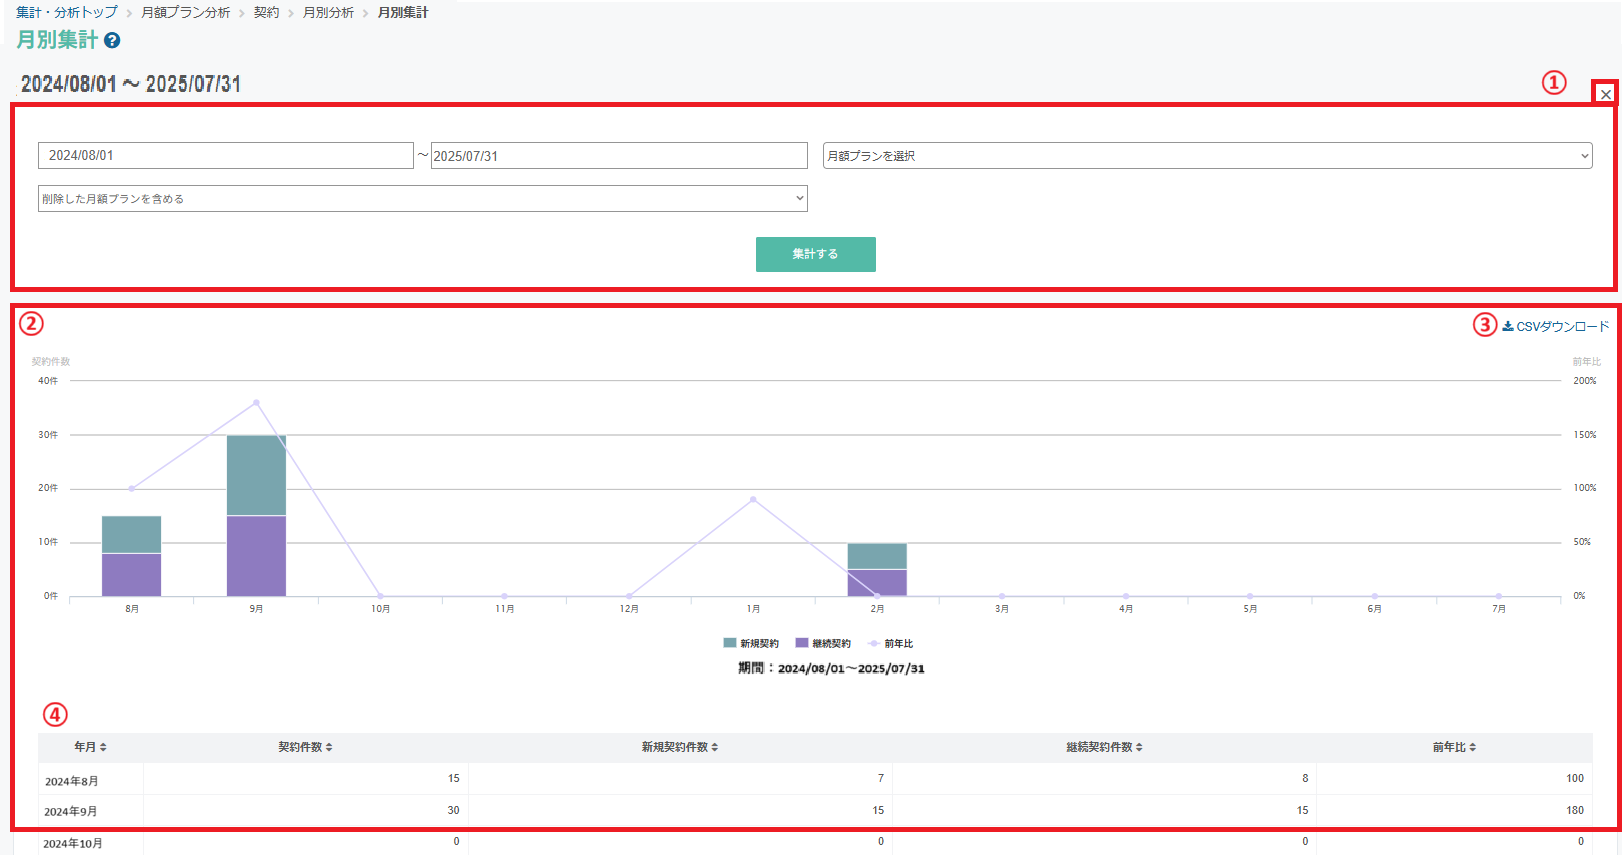Toggle 継続契約 series in chart legend
Viewport: 1622px width, 855px height.
coord(823,643)
